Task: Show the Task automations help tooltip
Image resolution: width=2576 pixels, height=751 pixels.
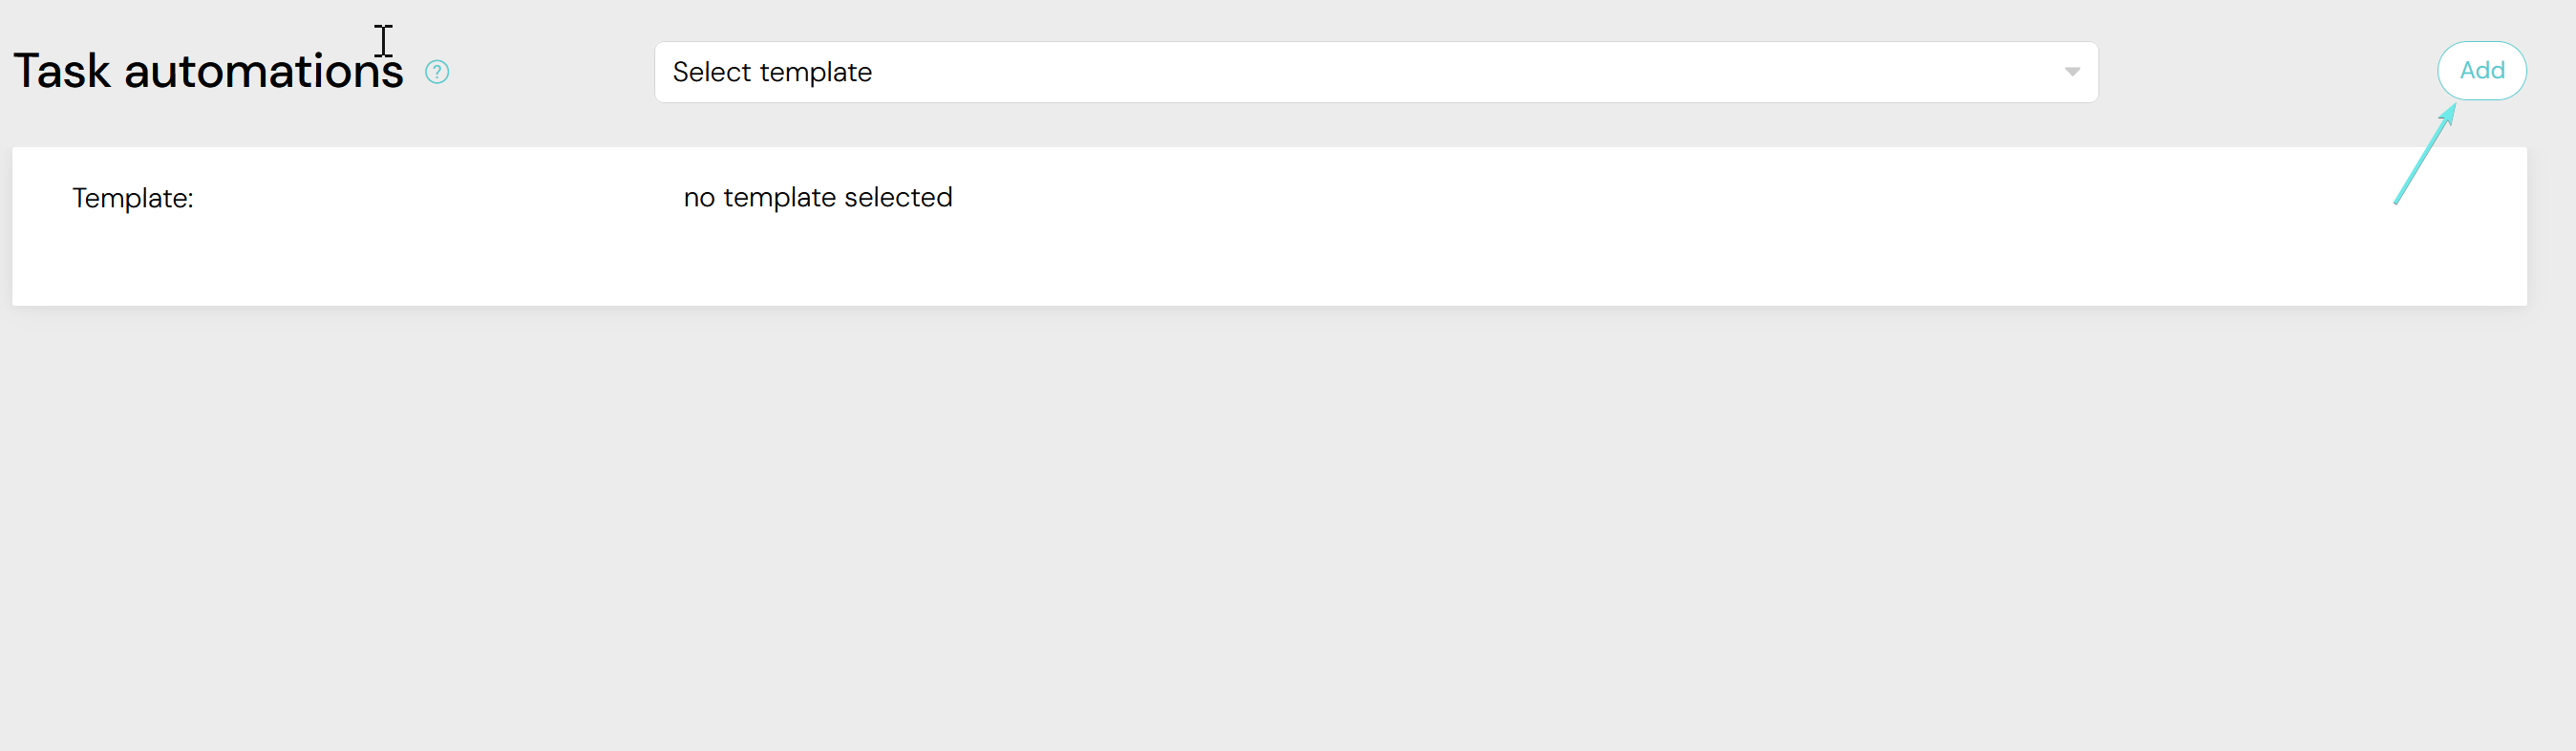Action: (437, 72)
